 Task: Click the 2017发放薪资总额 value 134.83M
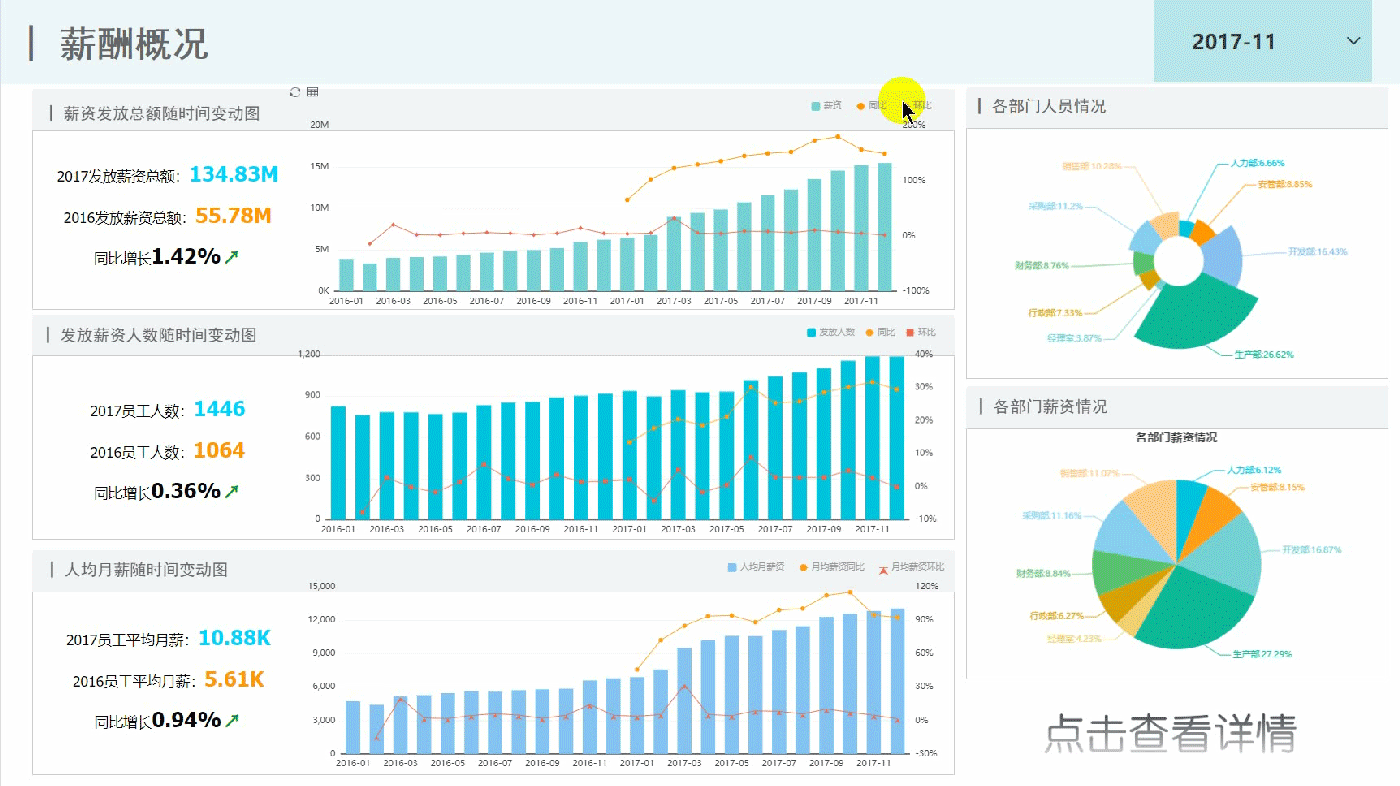pos(234,174)
